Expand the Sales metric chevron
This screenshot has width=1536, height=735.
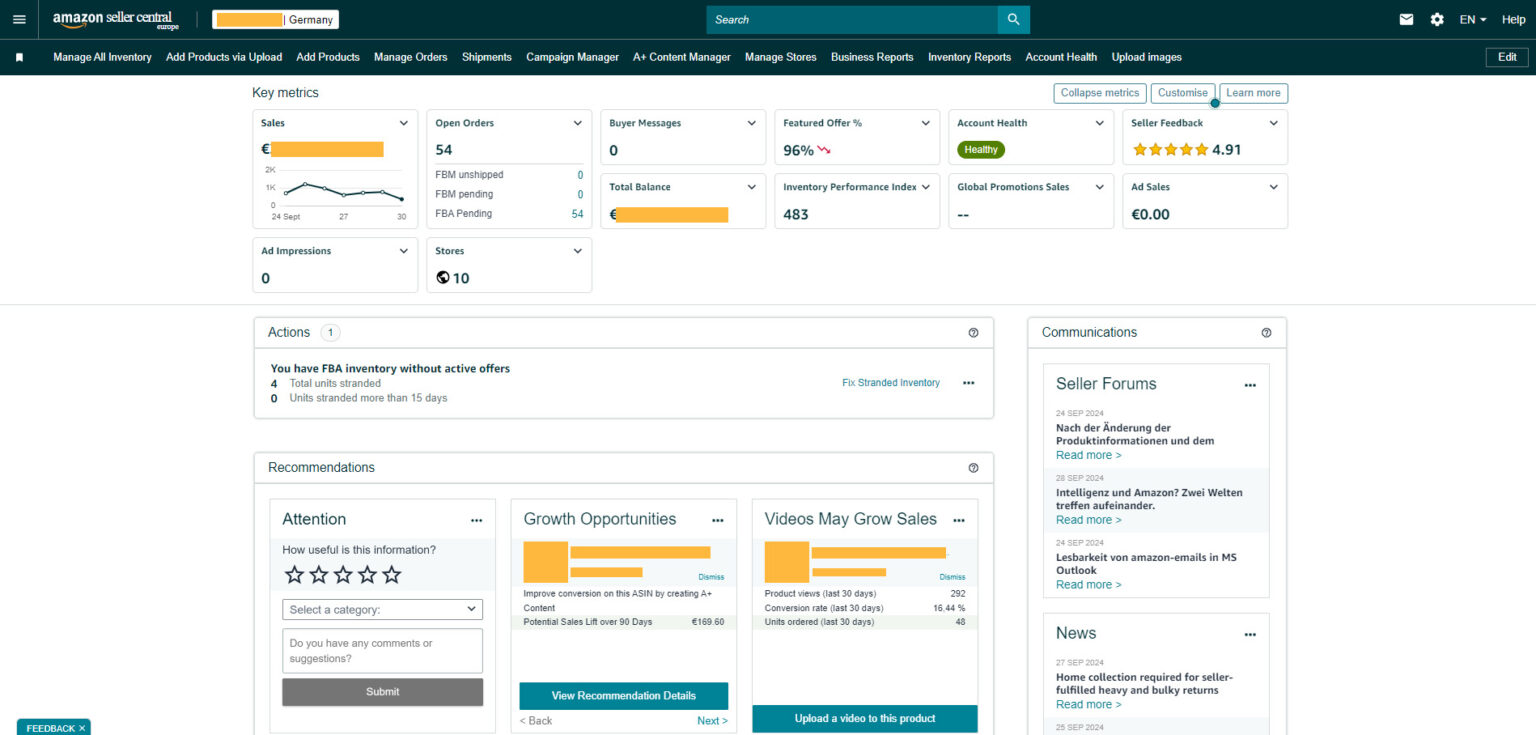(403, 123)
